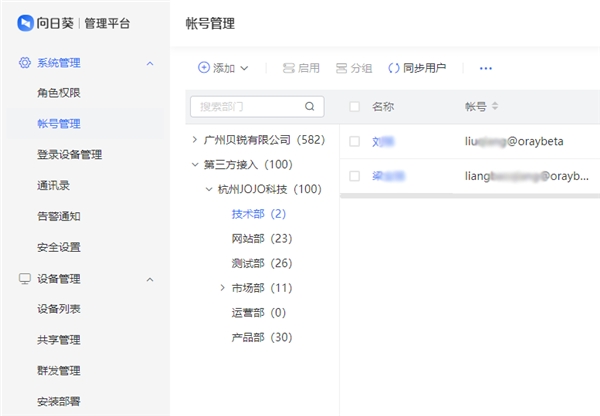Click the 同步用户 sync icon

click(394, 68)
